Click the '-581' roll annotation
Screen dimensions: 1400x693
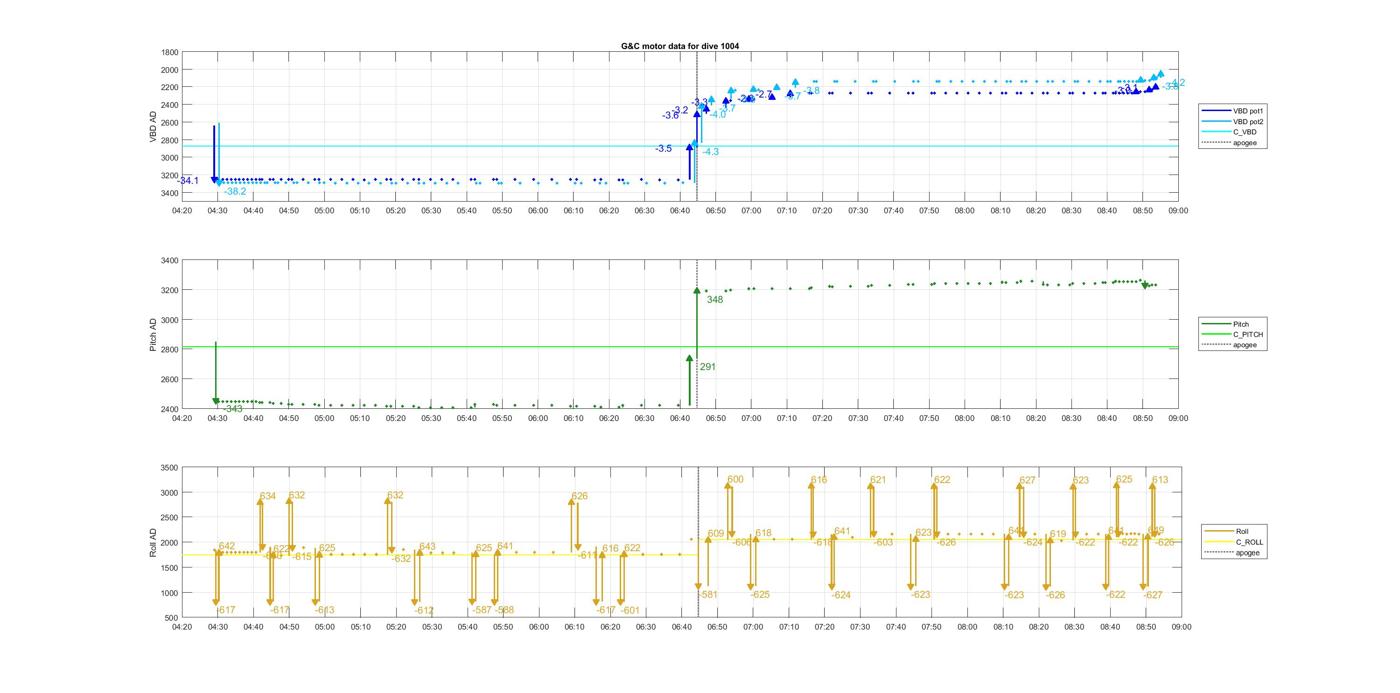(x=708, y=595)
